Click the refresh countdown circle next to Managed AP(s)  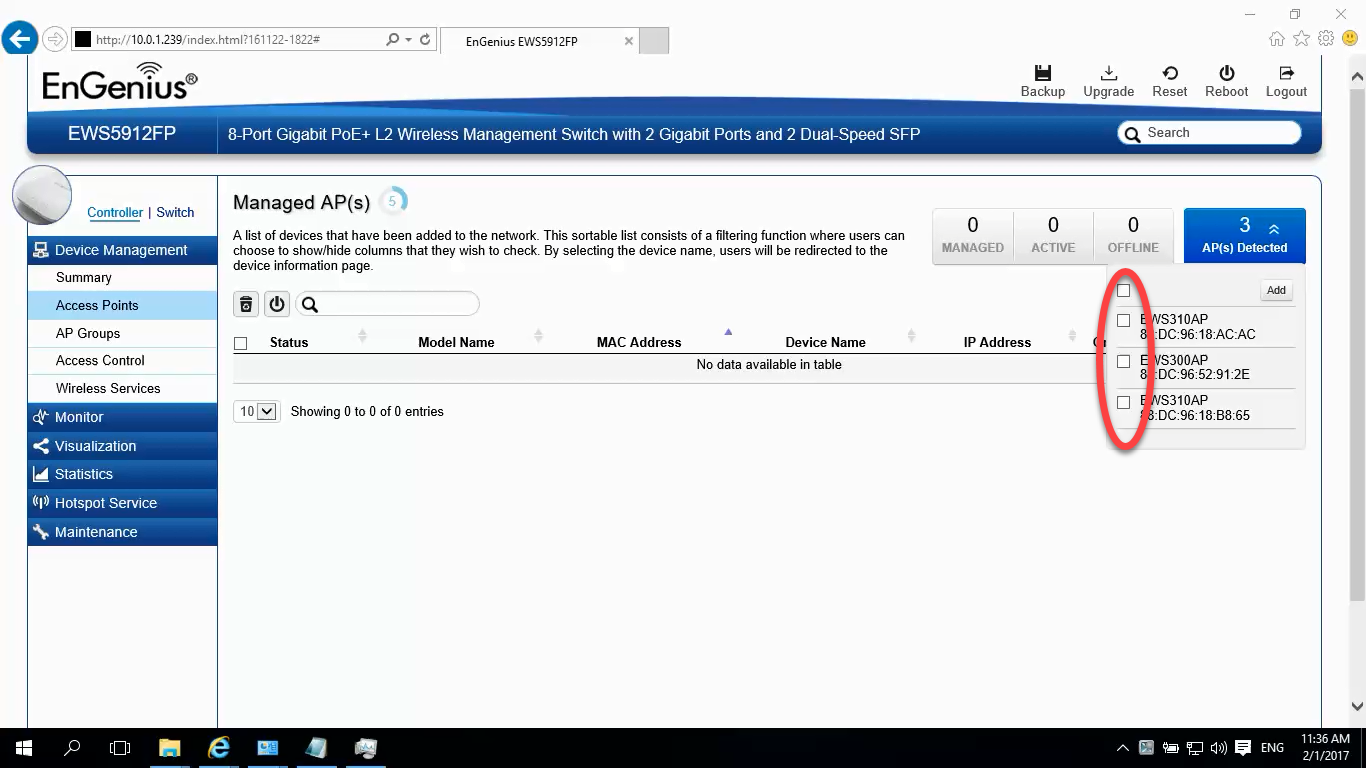[392, 201]
